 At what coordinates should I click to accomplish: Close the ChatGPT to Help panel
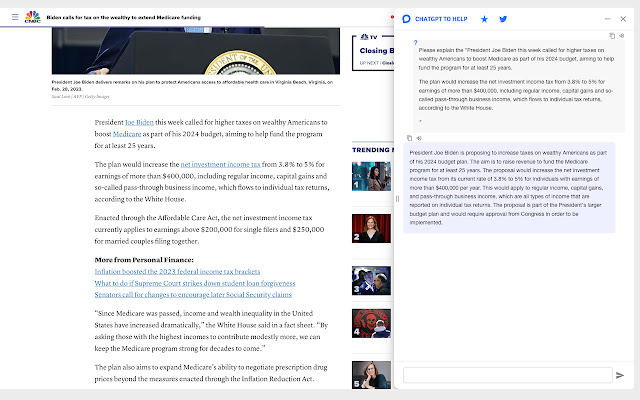pos(623,19)
